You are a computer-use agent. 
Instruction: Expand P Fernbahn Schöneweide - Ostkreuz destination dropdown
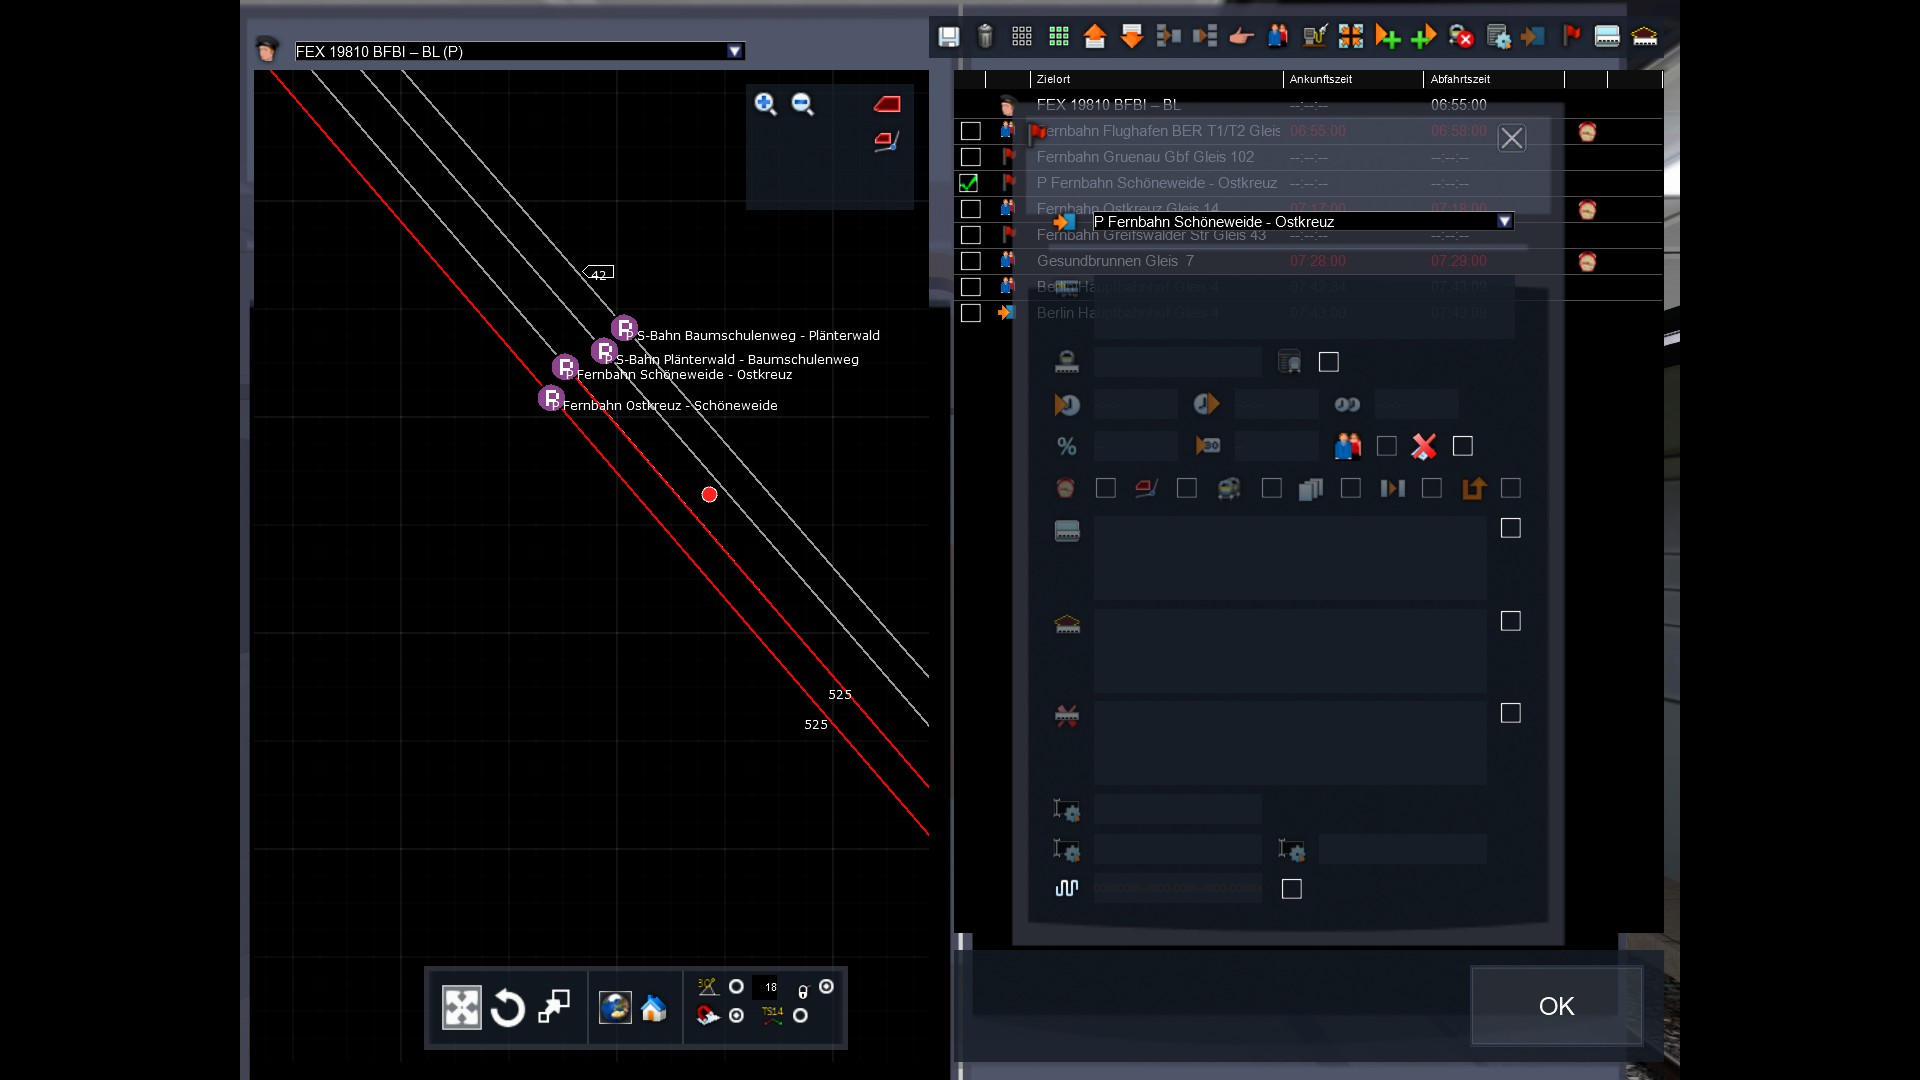tap(1504, 222)
